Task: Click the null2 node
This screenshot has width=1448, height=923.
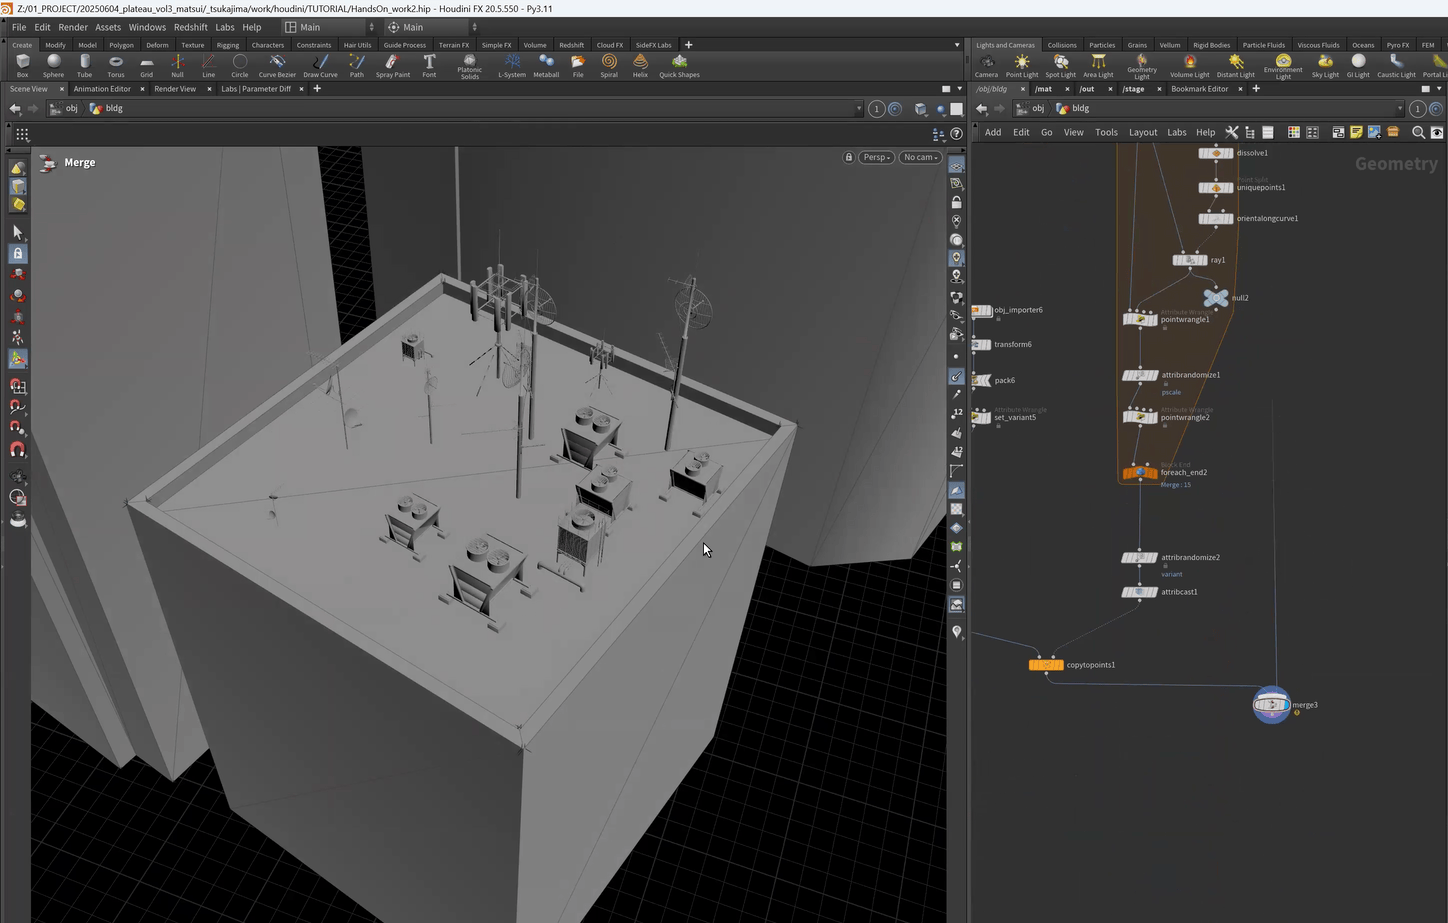Action: [1215, 298]
